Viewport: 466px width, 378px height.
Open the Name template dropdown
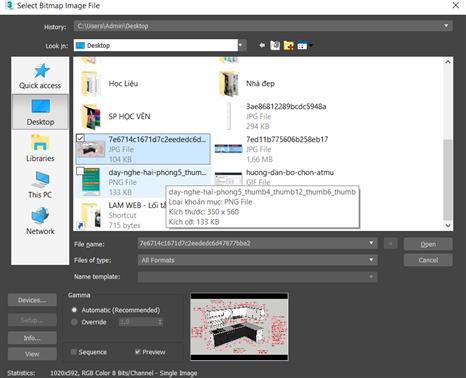[371, 277]
